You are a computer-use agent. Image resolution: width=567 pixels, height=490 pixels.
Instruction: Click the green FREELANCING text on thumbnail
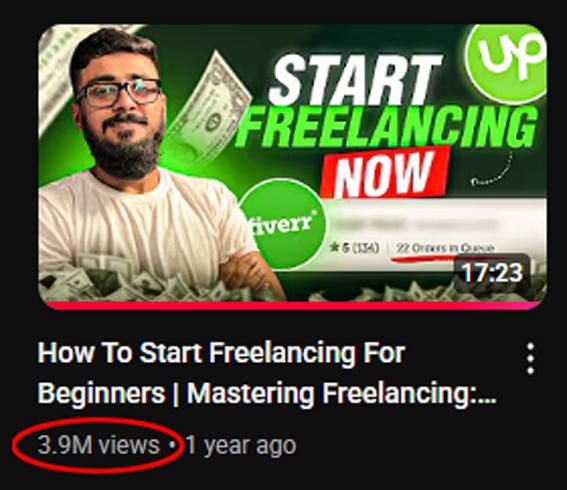tap(386, 127)
